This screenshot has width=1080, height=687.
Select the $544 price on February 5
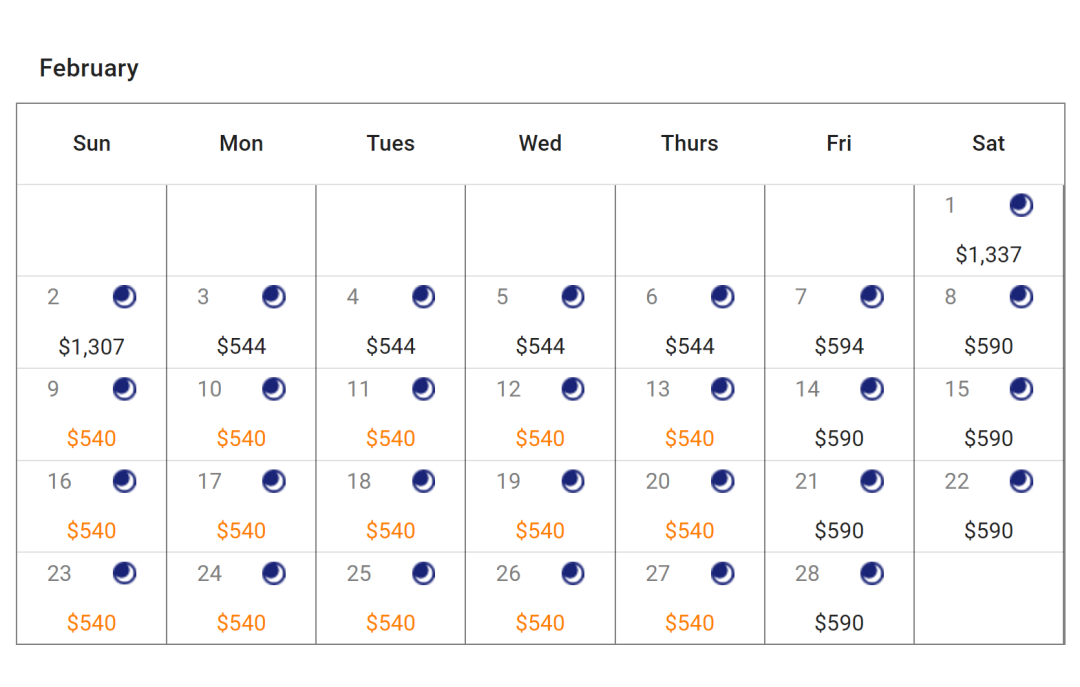[x=540, y=346]
